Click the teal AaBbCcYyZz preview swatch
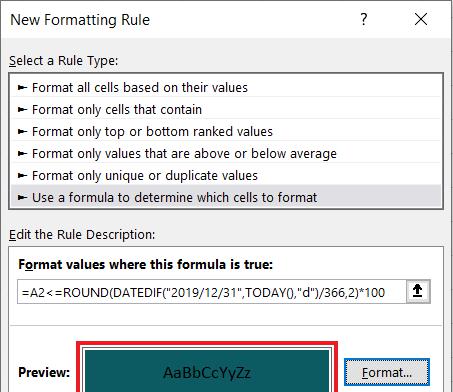This screenshot has height=392, width=453. (207, 371)
